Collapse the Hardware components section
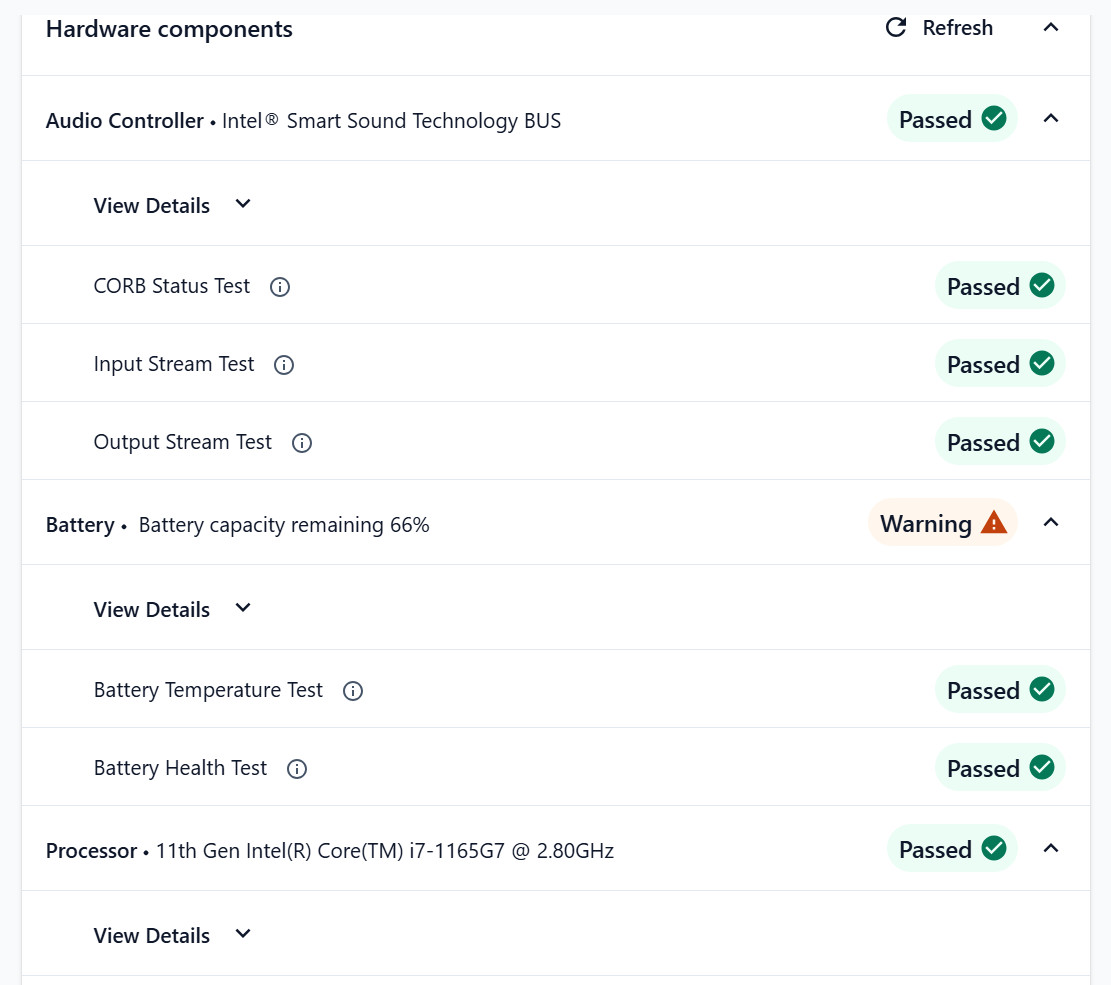 (1051, 28)
